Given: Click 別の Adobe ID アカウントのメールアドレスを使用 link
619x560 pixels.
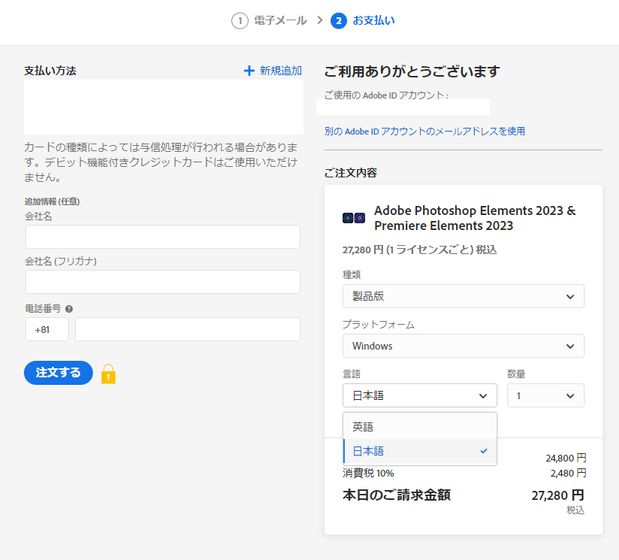Looking at the screenshot, I should pyautogui.click(x=425, y=131).
